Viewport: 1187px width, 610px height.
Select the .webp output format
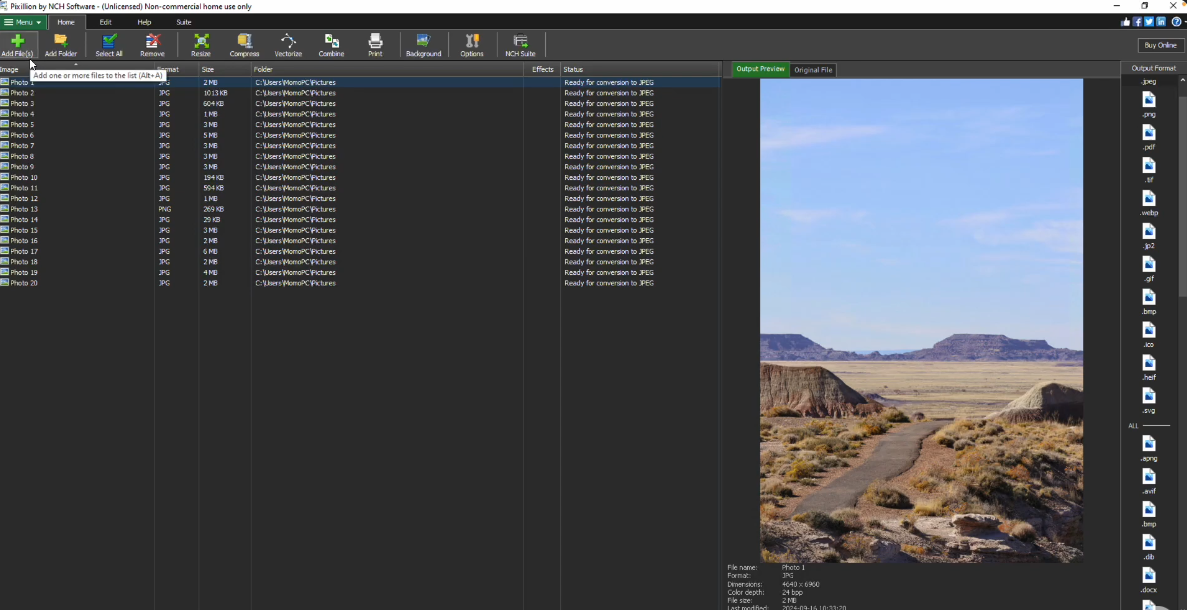[1149, 203]
